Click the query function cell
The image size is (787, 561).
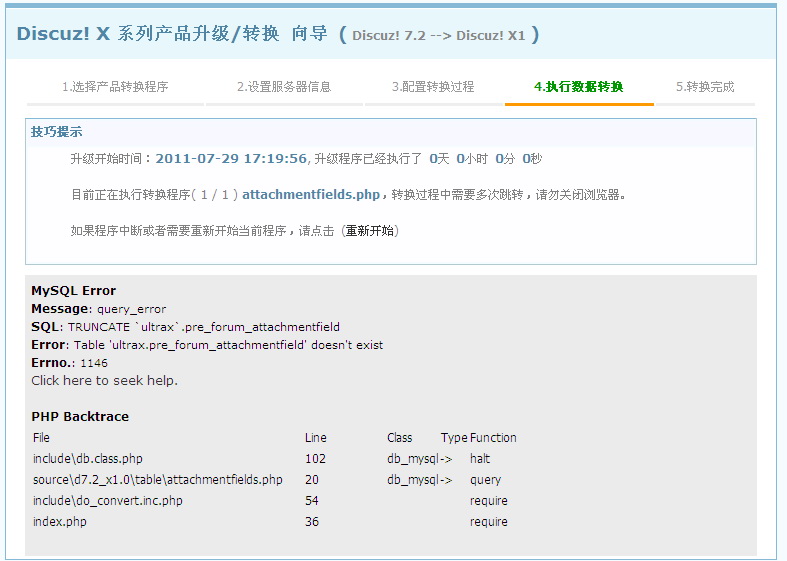click(x=485, y=480)
